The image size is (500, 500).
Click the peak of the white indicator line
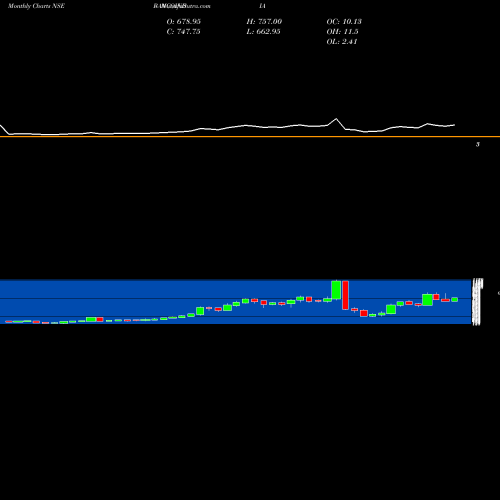tap(336, 119)
